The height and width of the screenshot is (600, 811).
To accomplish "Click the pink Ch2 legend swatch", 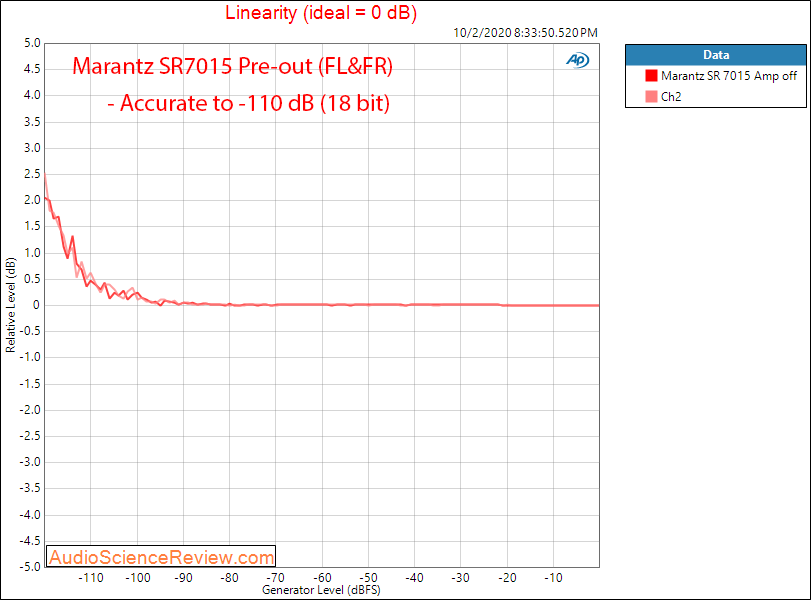I will (x=651, y=96).
